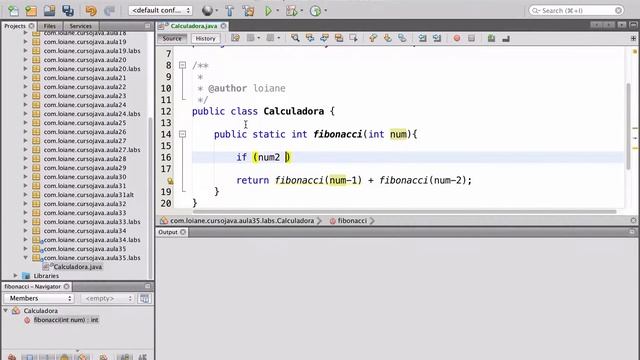Click the Undo arrow icon
The height and width of the screenshot is (360, 640).
point(91,11)
